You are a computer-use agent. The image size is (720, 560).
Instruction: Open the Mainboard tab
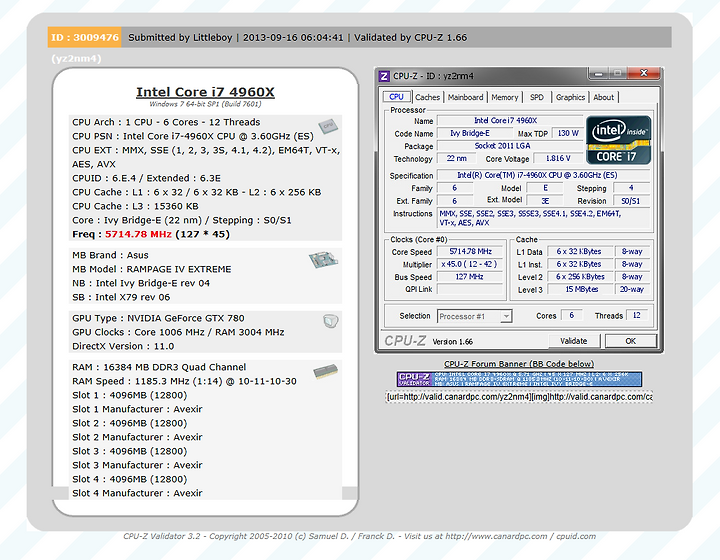tap(466, 97)
